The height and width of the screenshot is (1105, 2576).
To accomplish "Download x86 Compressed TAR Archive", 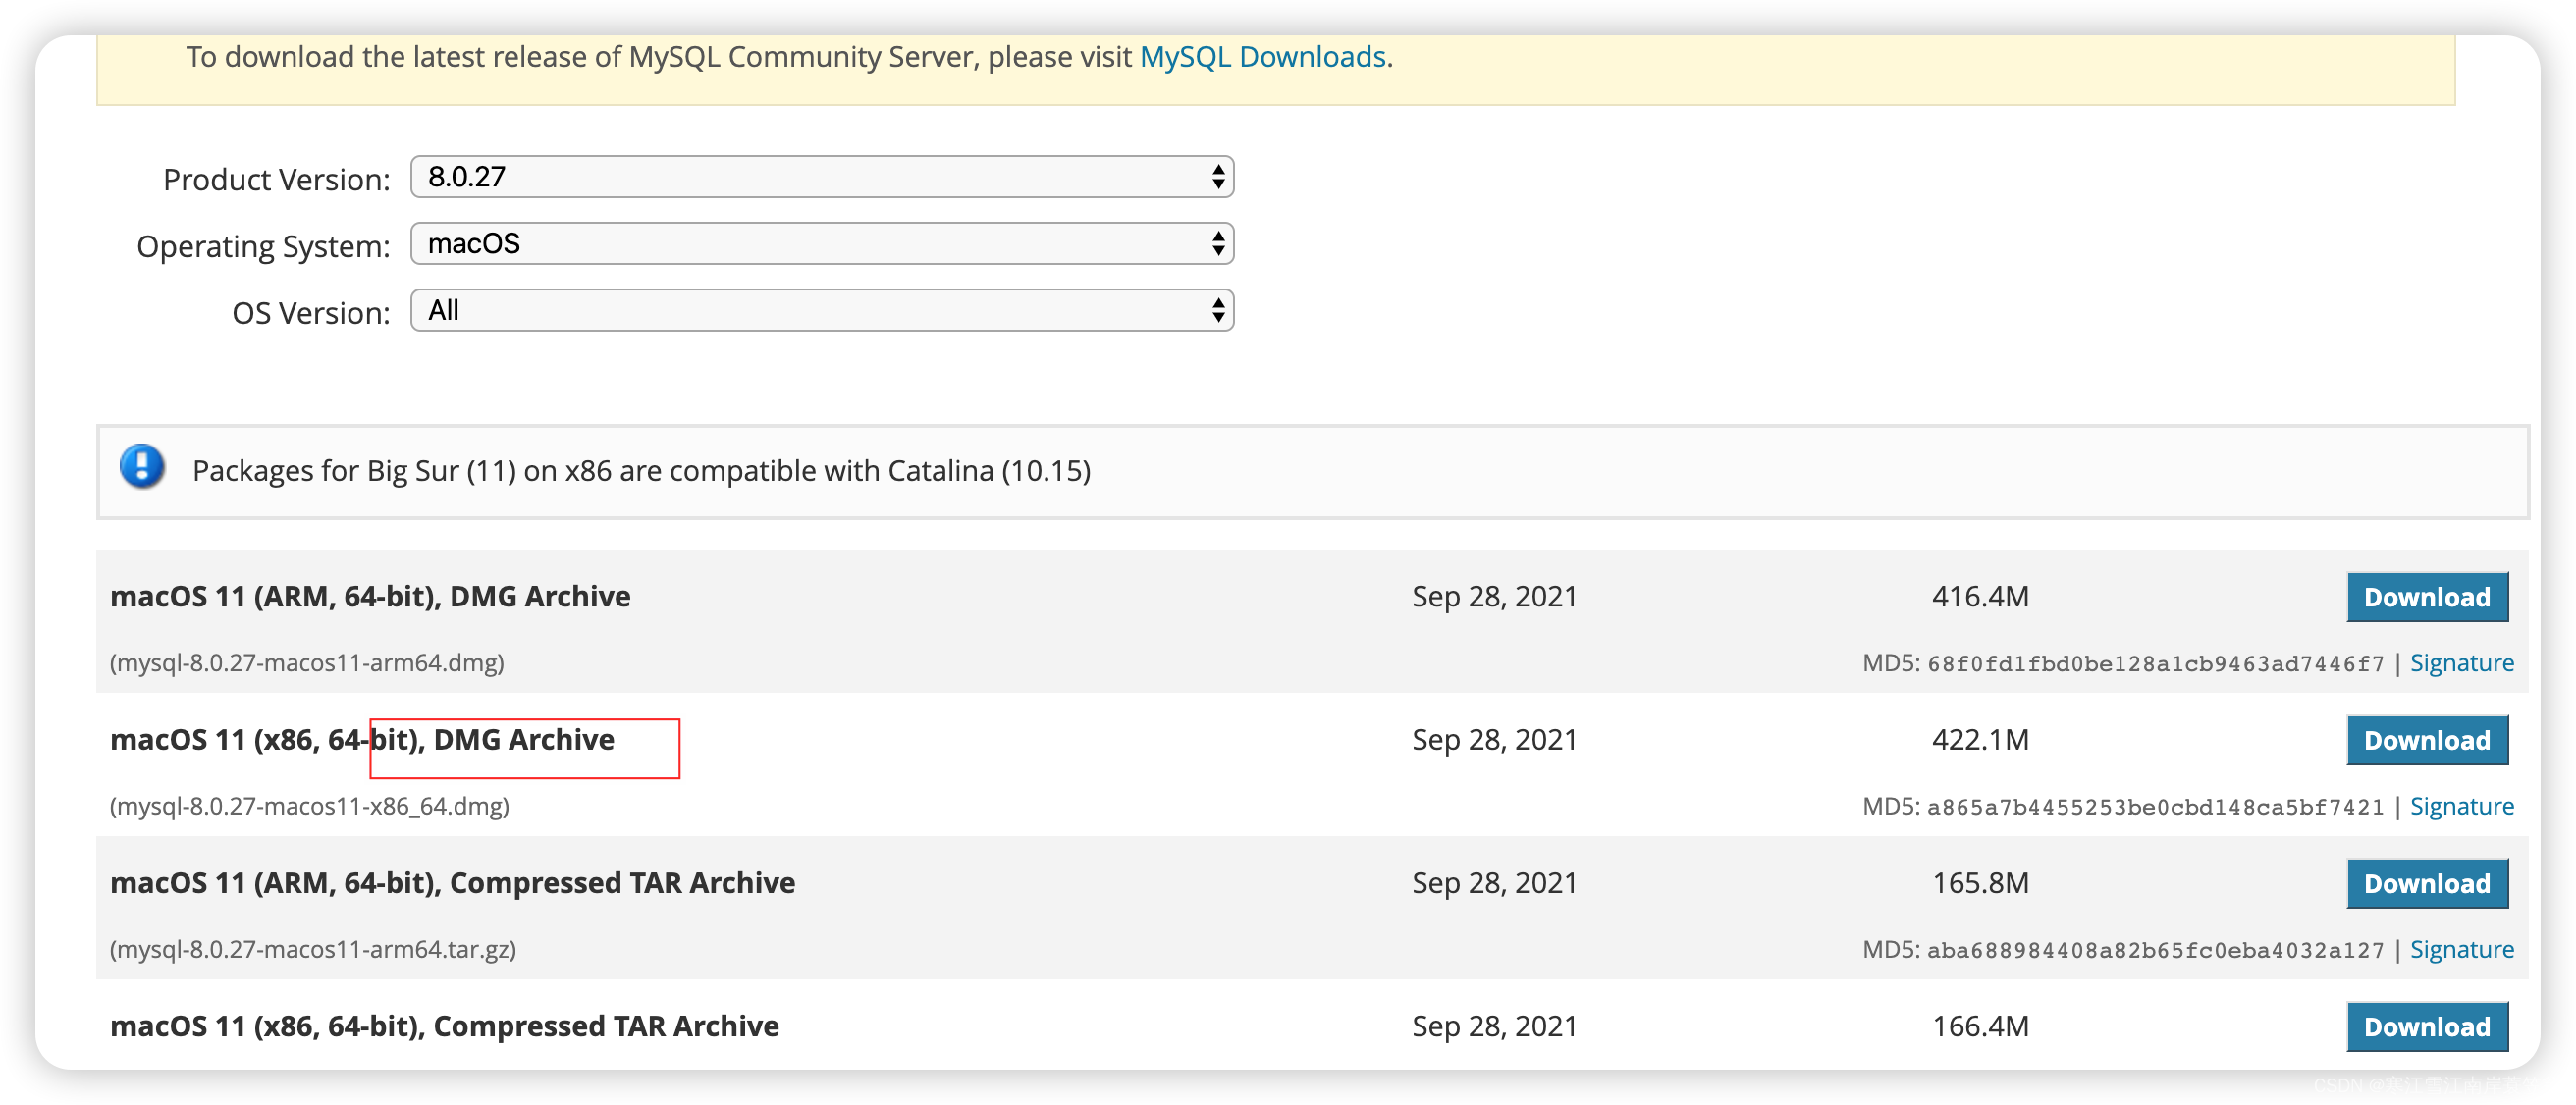I will [2426, 1026].
